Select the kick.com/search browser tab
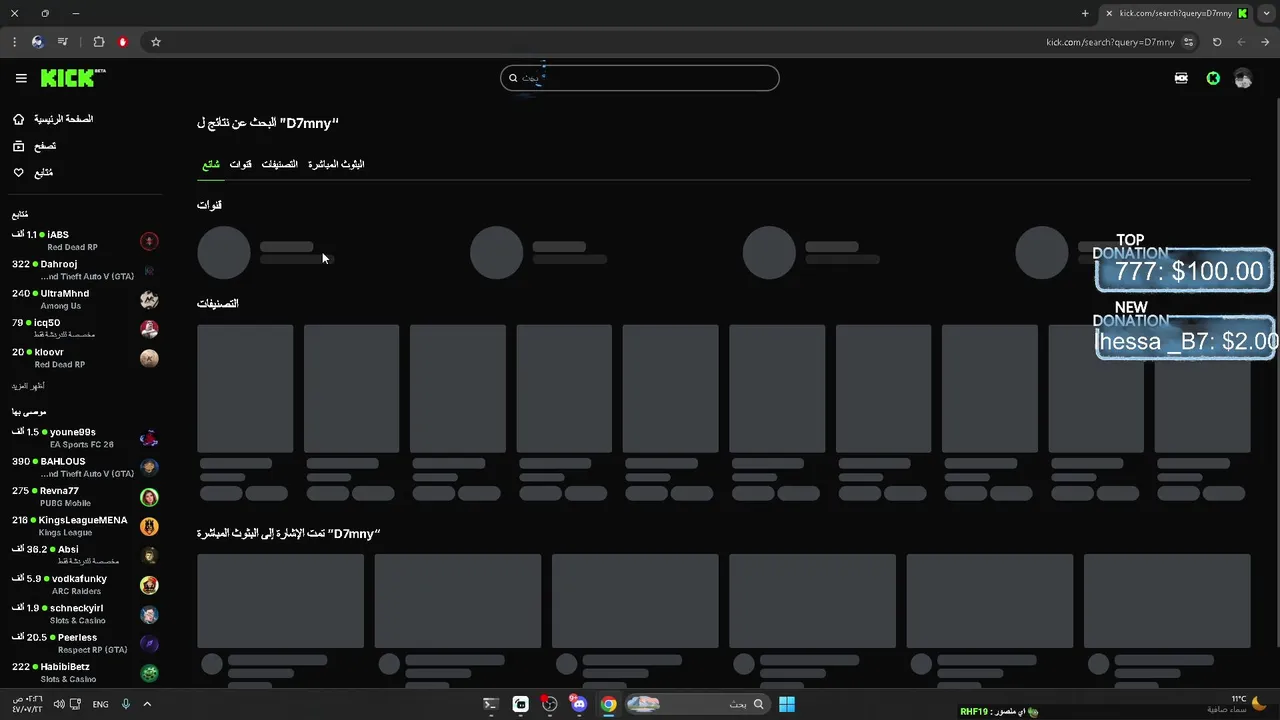 click(x=1175, y=13)
